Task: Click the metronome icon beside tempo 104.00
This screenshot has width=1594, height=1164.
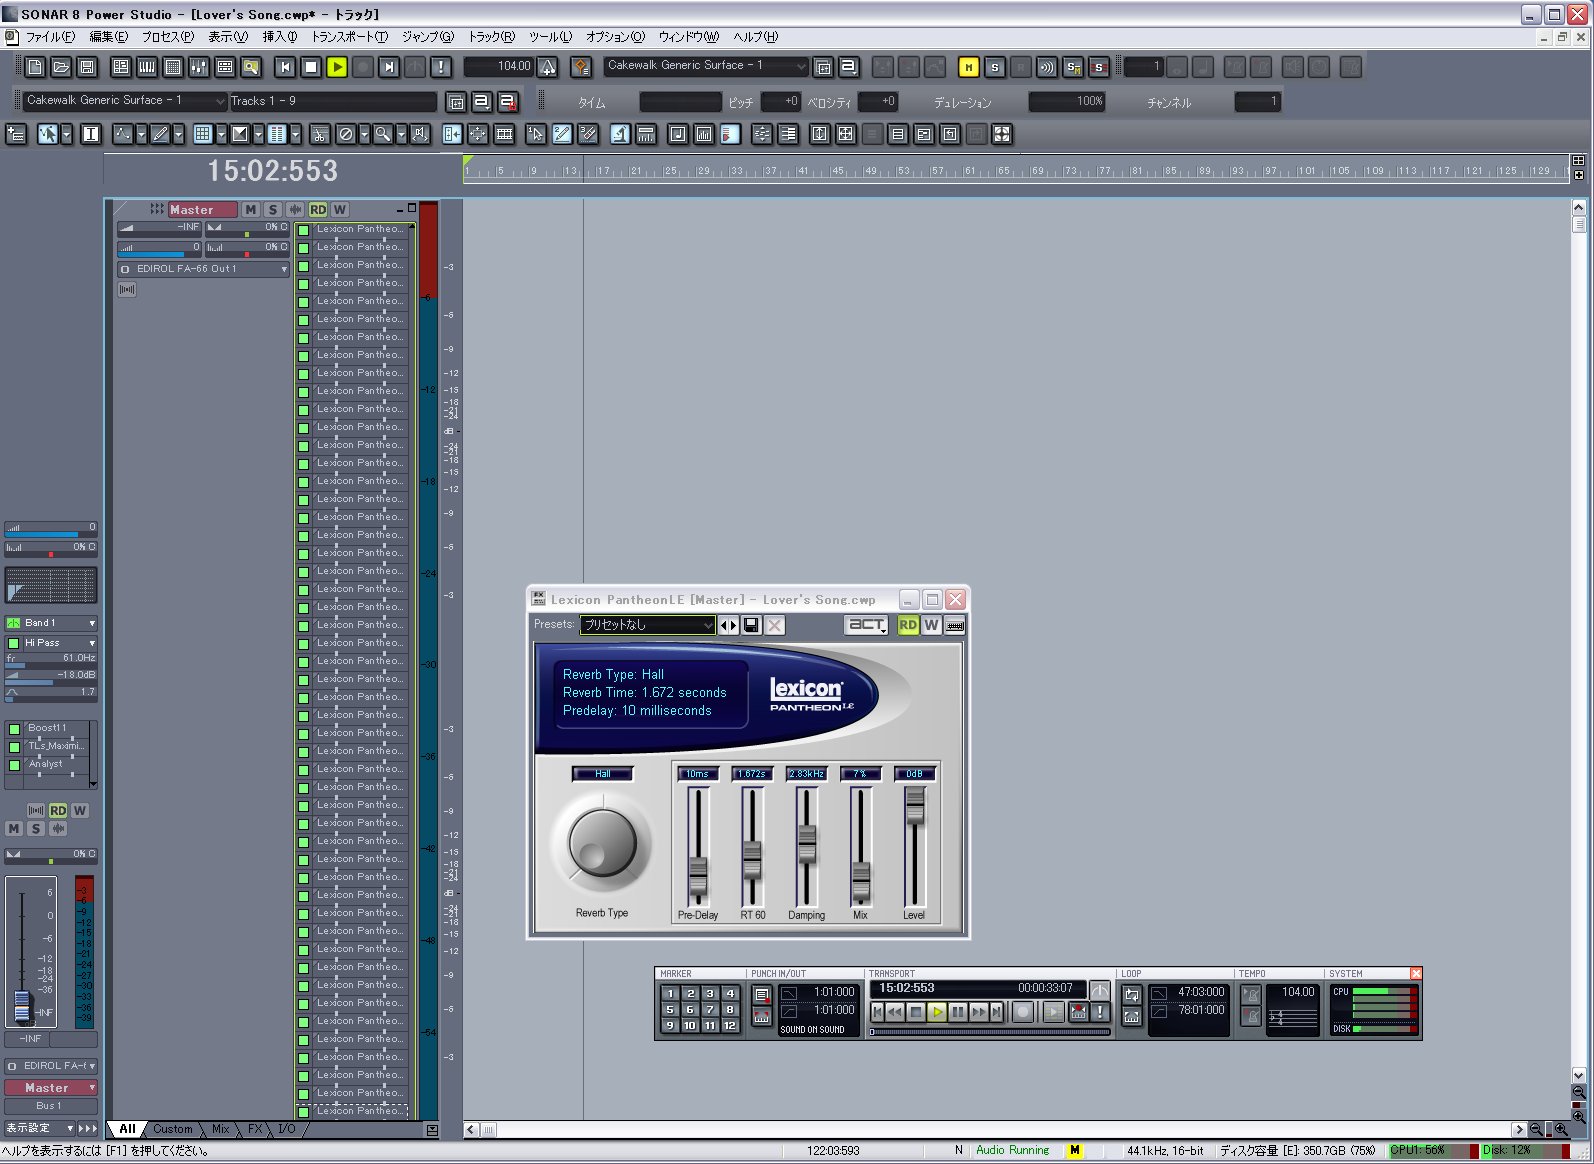Action: [x=548, y=67]
